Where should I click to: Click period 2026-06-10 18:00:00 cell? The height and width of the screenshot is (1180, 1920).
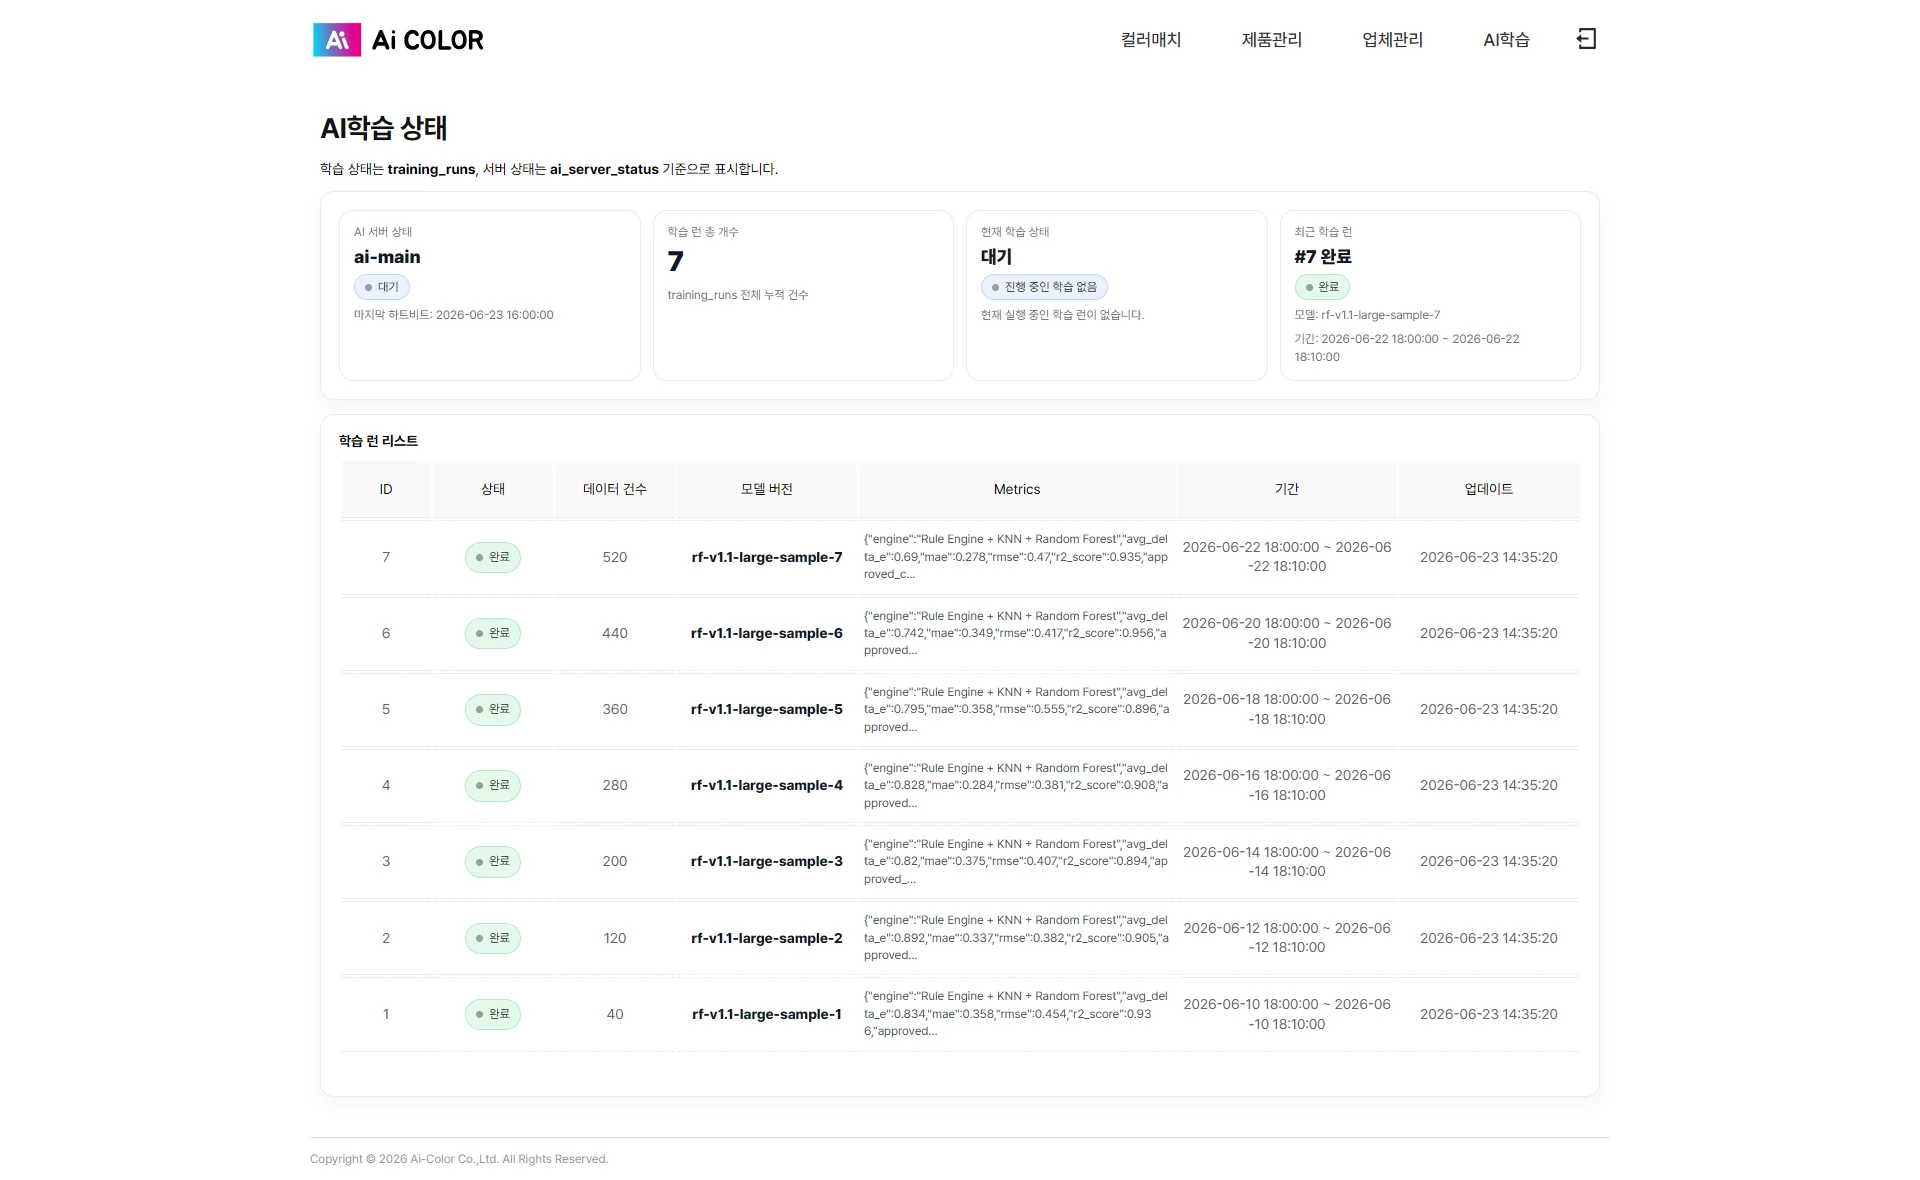[1287, 1014]
